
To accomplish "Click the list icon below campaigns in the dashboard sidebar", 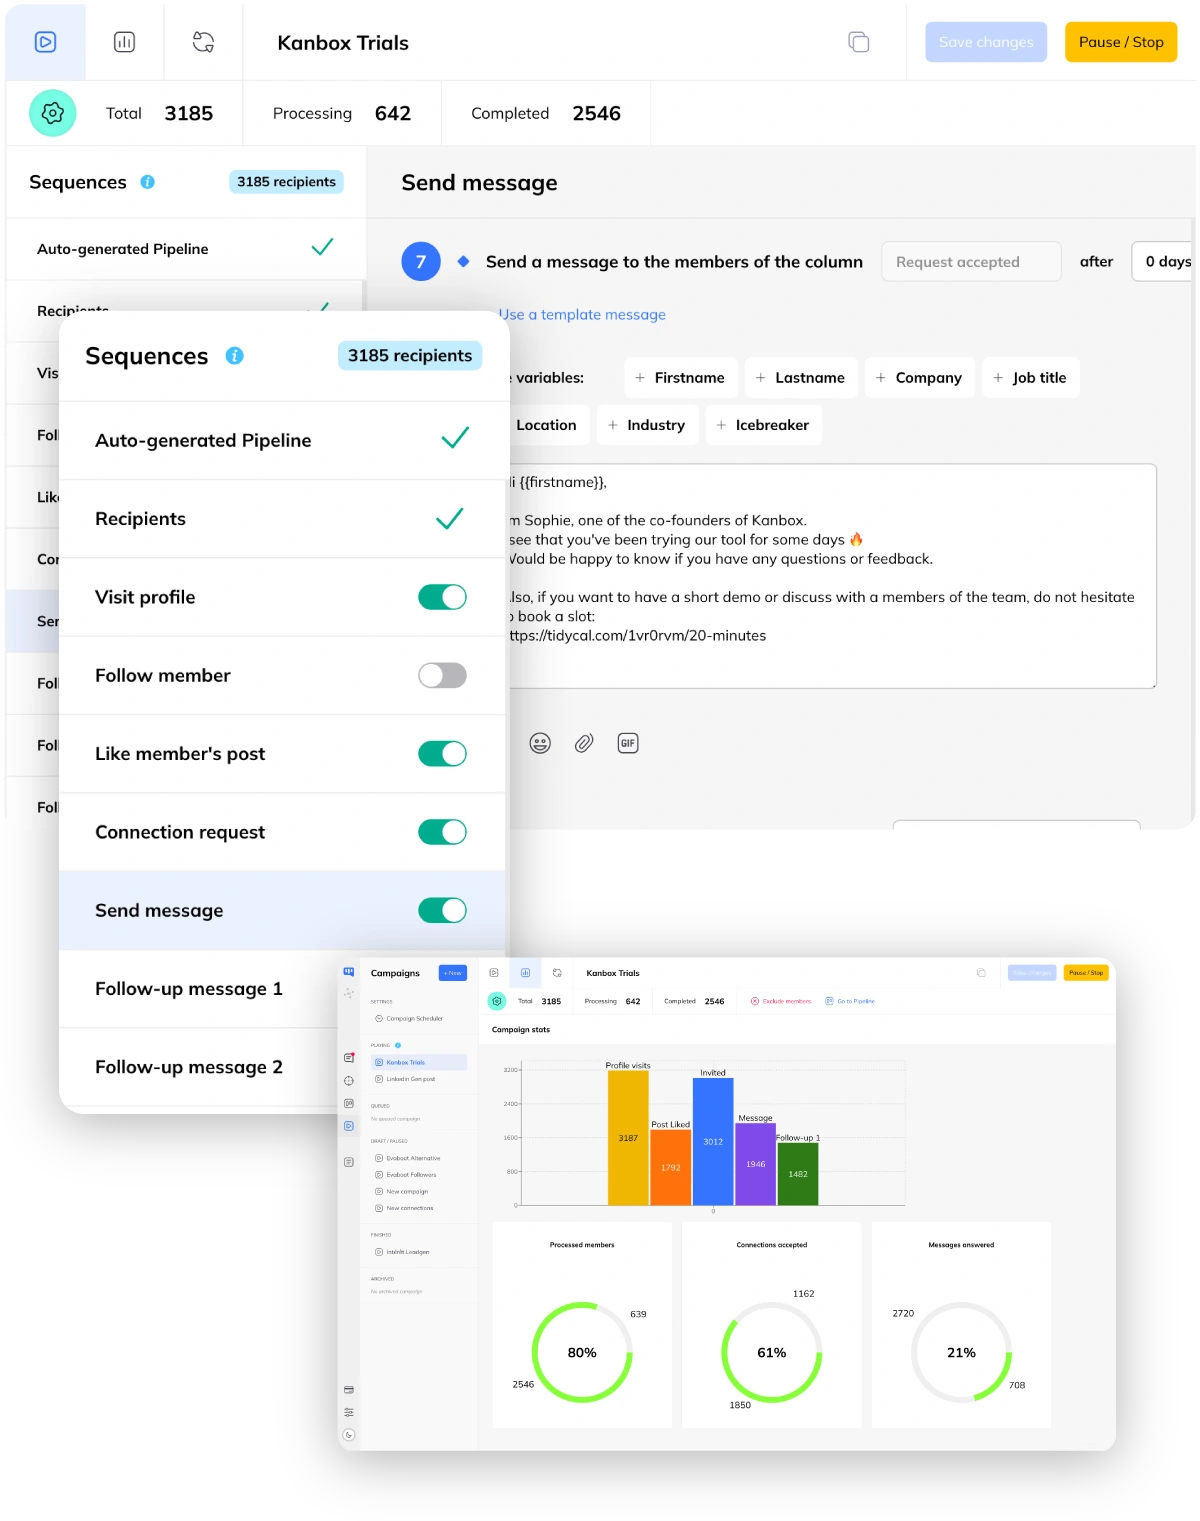I will pyautogui.click(x=348, y=1162).
